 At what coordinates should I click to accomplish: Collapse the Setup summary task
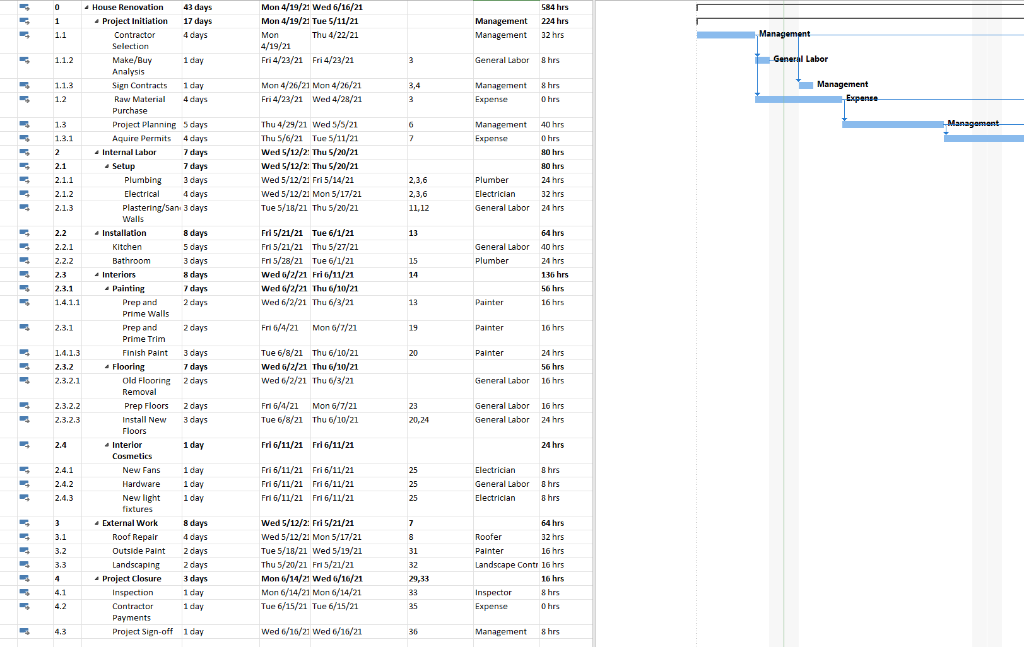pyautogui.click(x=107, y=166)
